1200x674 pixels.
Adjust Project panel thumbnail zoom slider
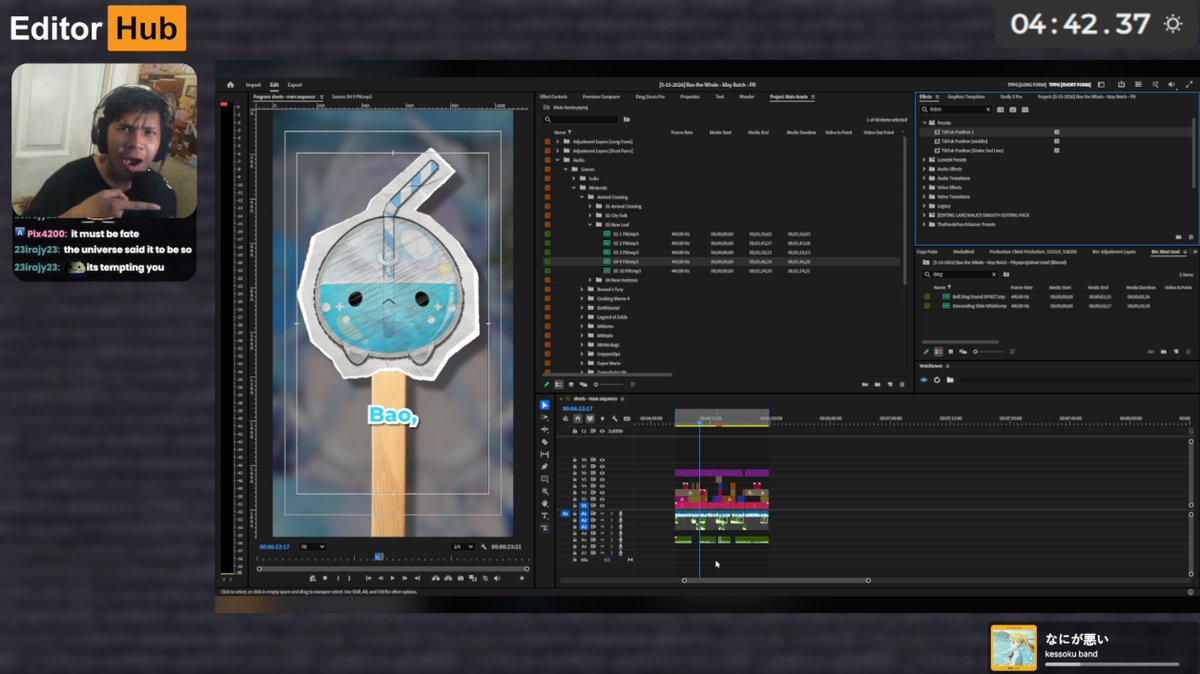[x=610, y=384]
